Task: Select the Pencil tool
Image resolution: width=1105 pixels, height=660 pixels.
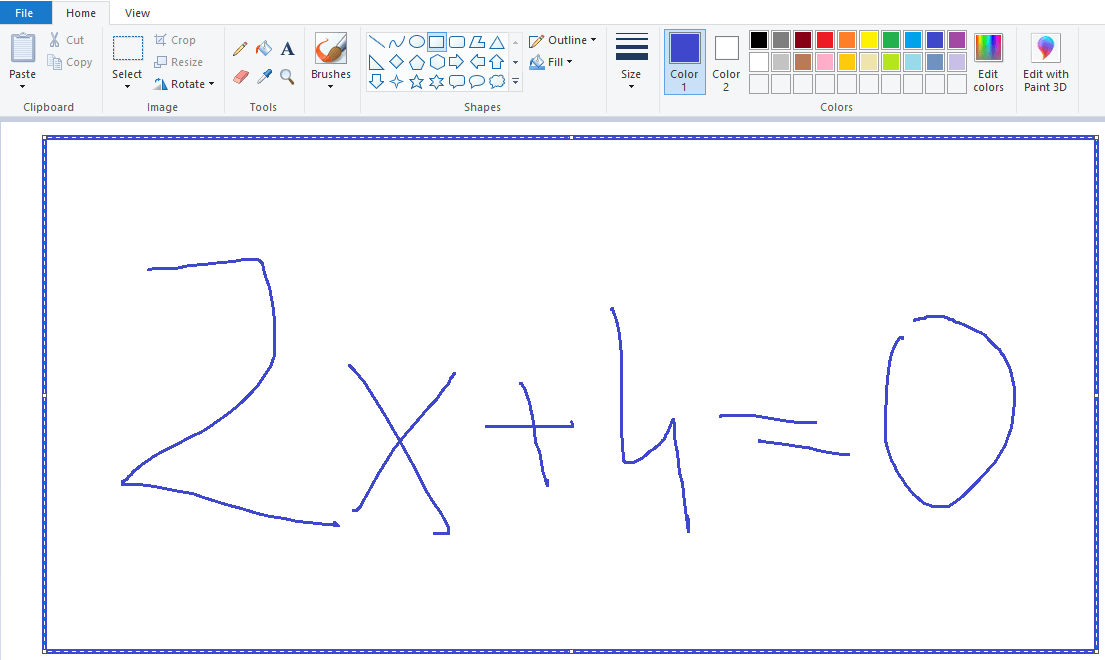Action: point(240,47)
